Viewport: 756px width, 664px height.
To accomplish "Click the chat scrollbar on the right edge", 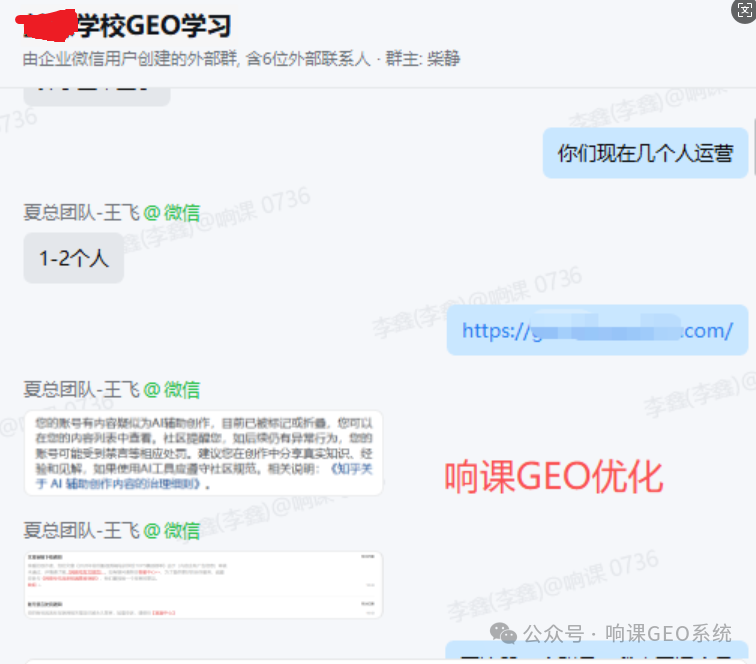I will pyautogui.click(x=754, y=146).
